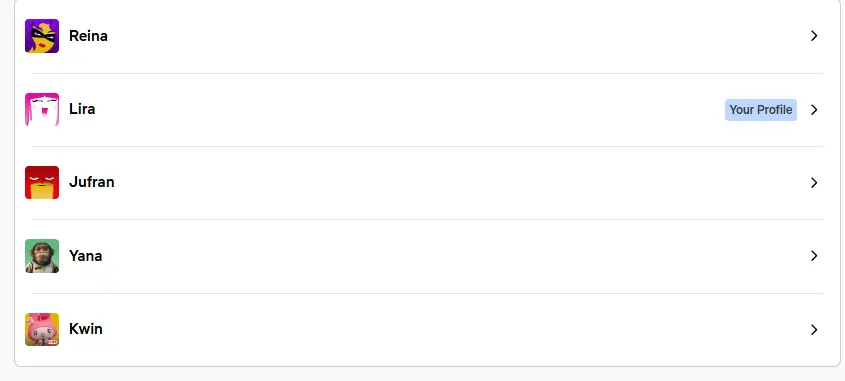Click empty area of Kwin row
Viewport: 845px width, 381px height.
tap(458, 329)
